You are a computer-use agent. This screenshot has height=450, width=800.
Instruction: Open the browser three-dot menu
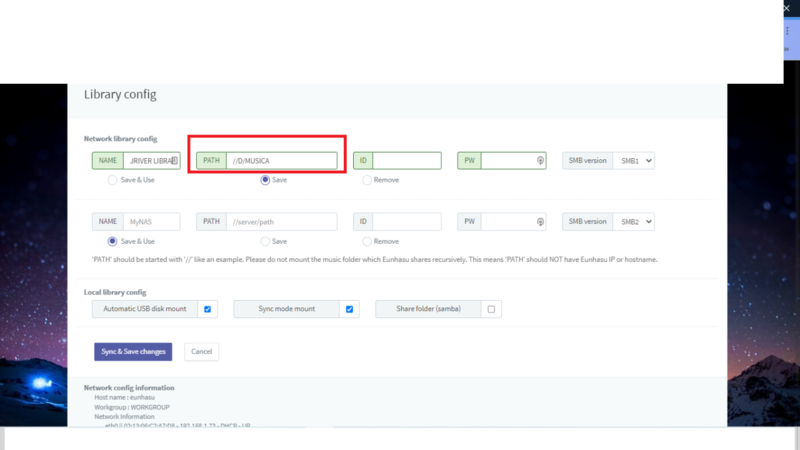pos(787,30)
